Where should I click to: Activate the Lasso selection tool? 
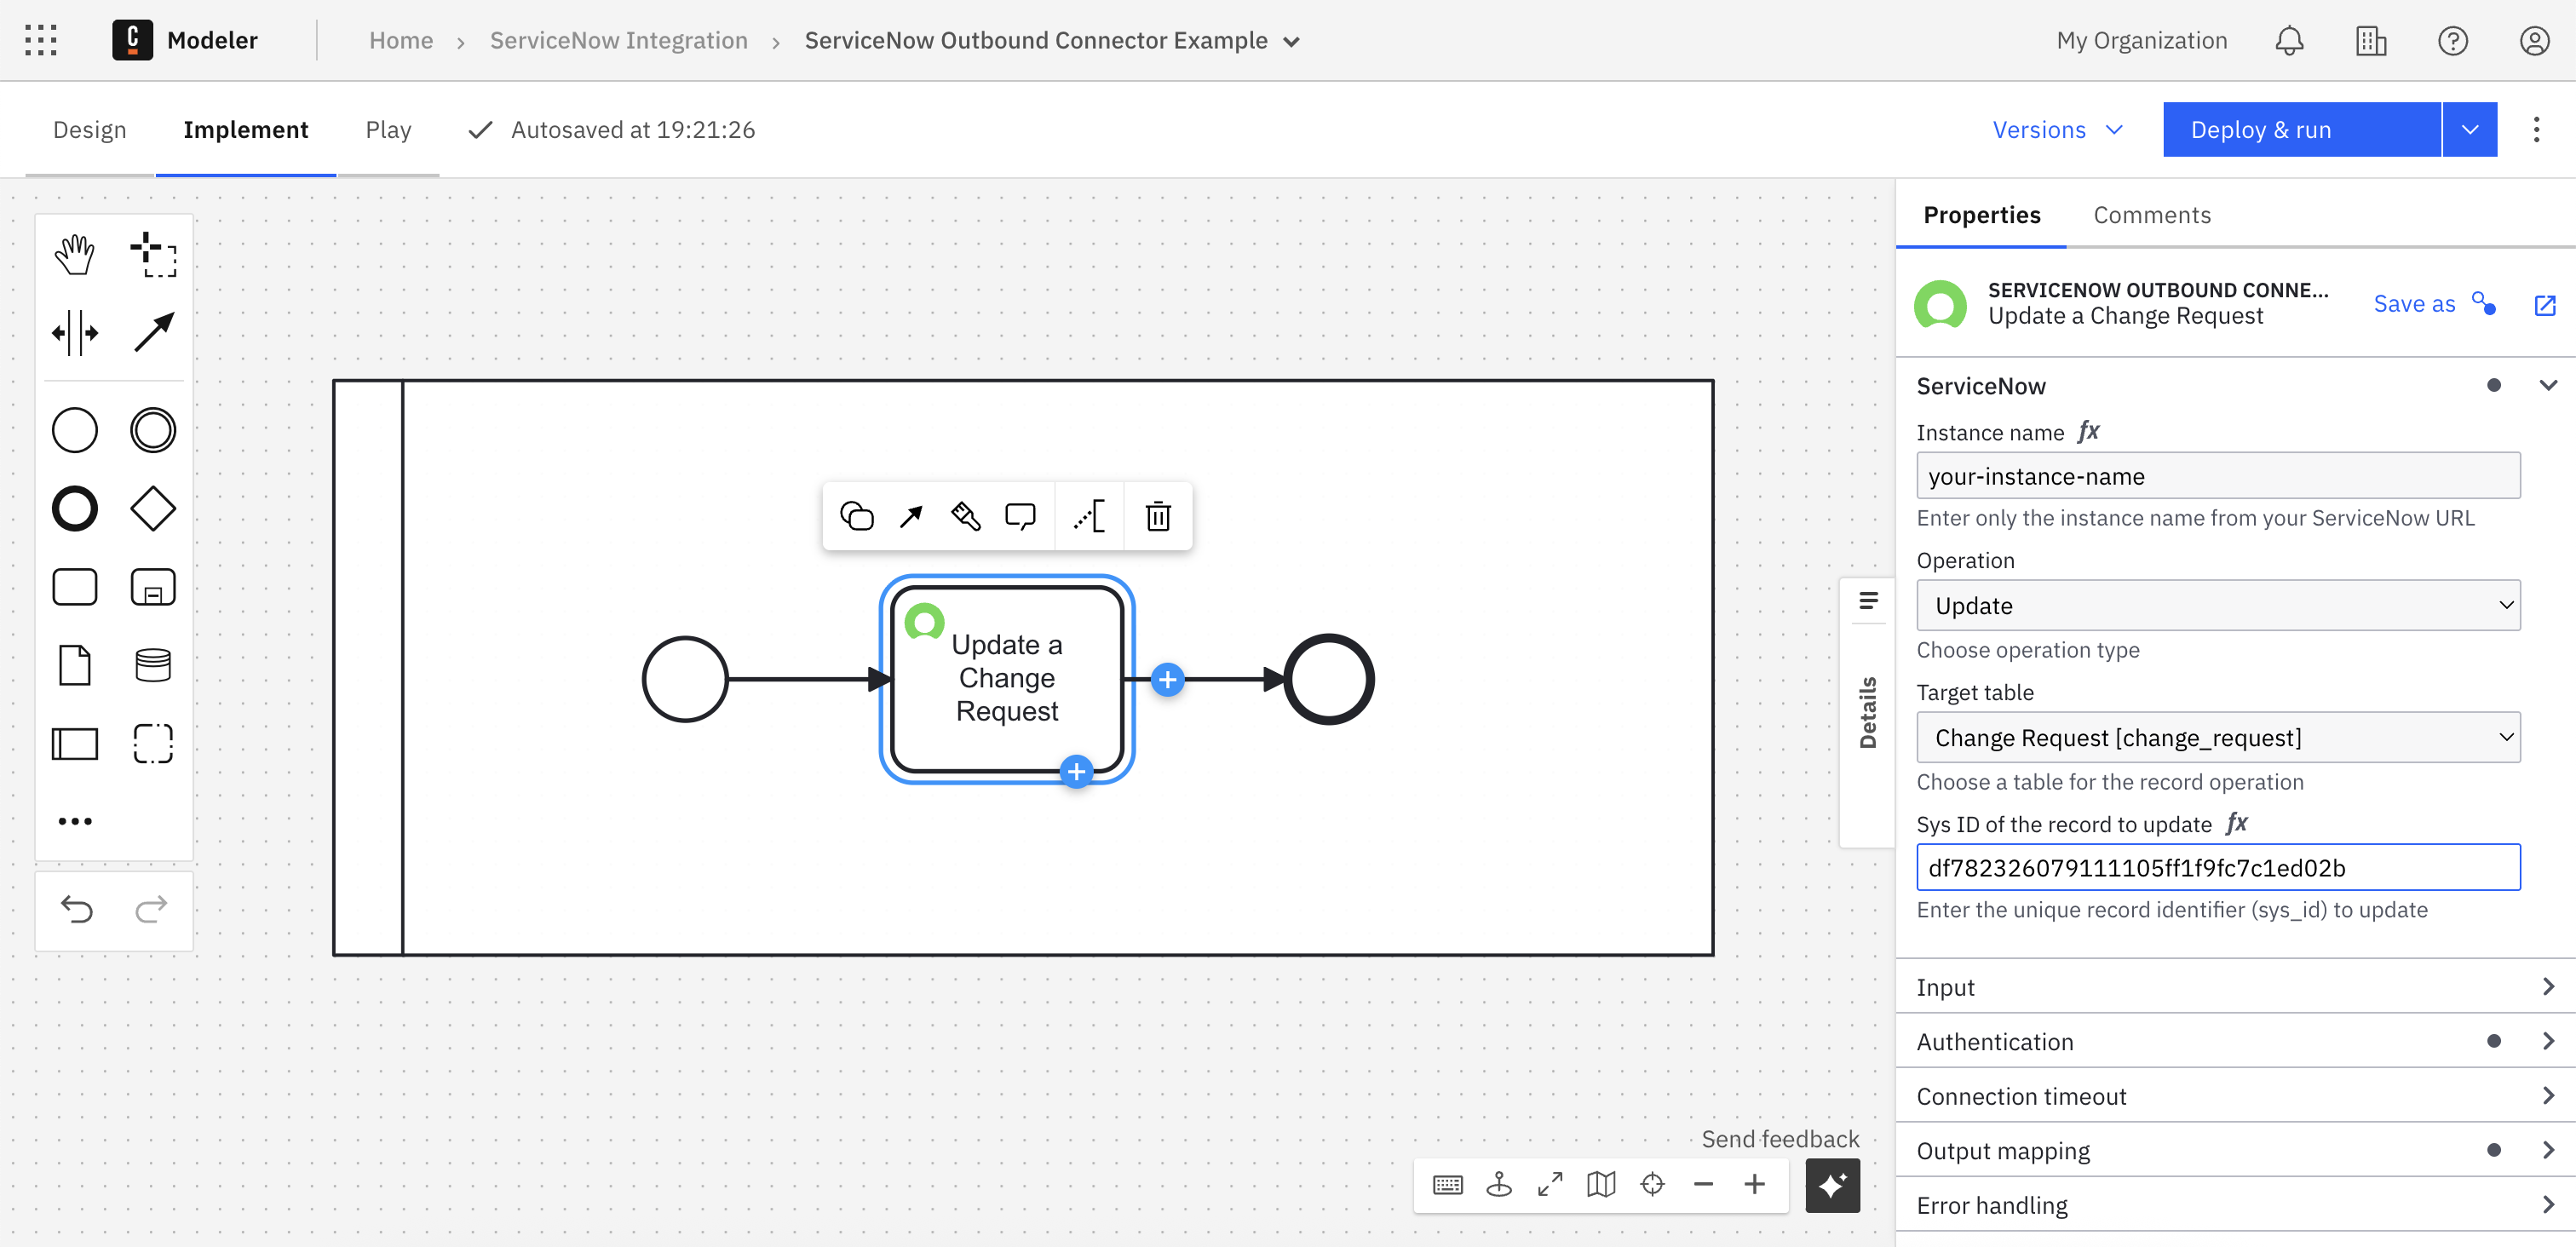pyautogui.click(x=153, y=254)
